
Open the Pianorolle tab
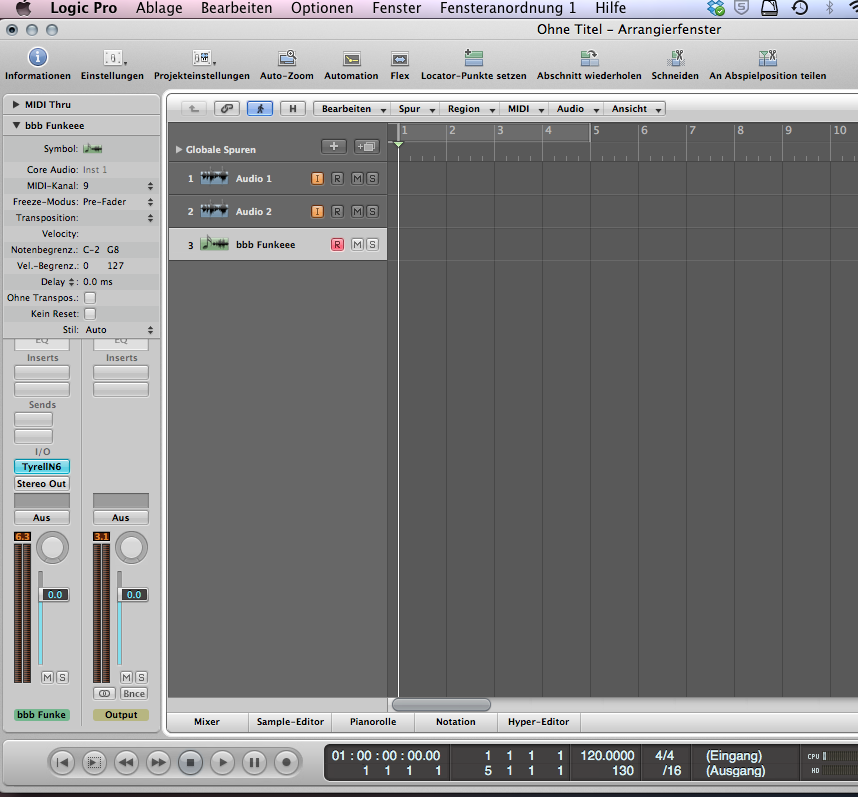point(373,722)
